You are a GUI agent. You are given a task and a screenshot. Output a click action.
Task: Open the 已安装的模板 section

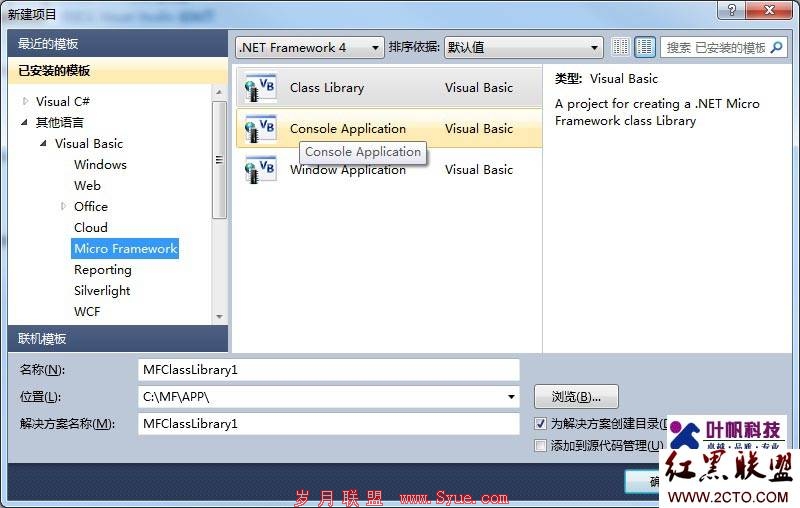[x=118, y=70]
